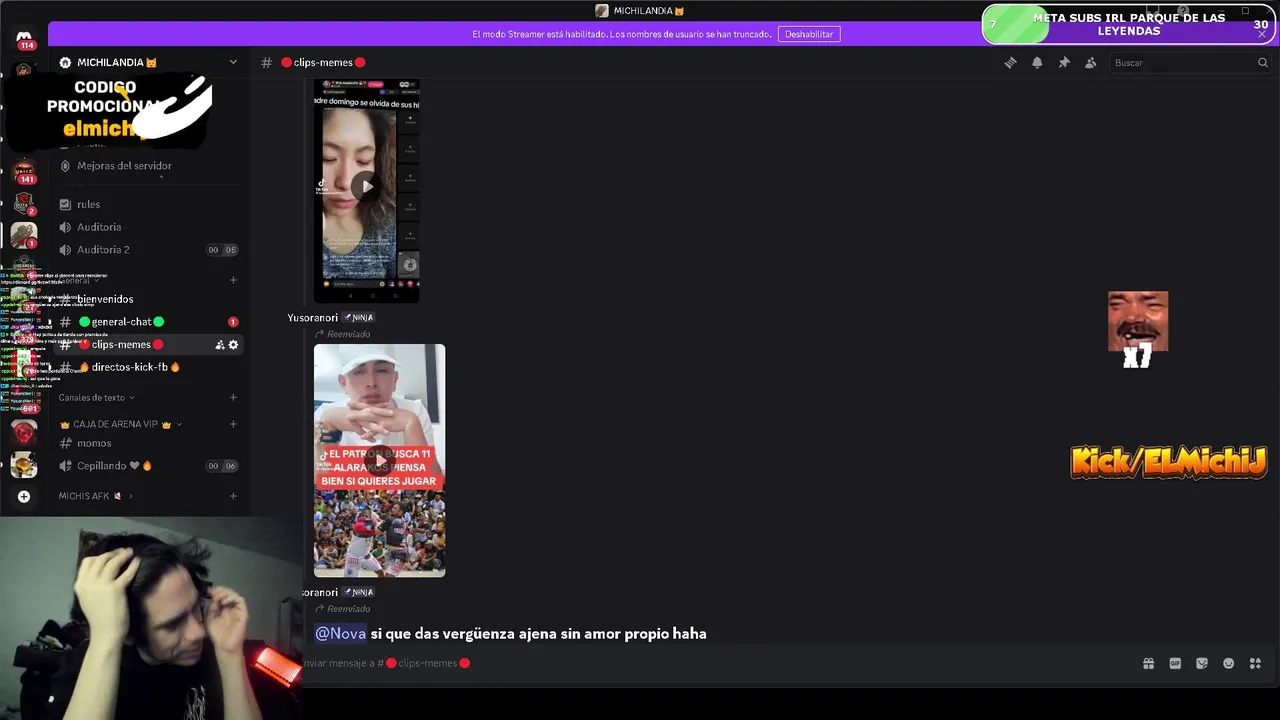This screenshot has width=1280, height=720.
Task: Click the 00 06 counter on Cepillando
Action: (x=222, y=466)
